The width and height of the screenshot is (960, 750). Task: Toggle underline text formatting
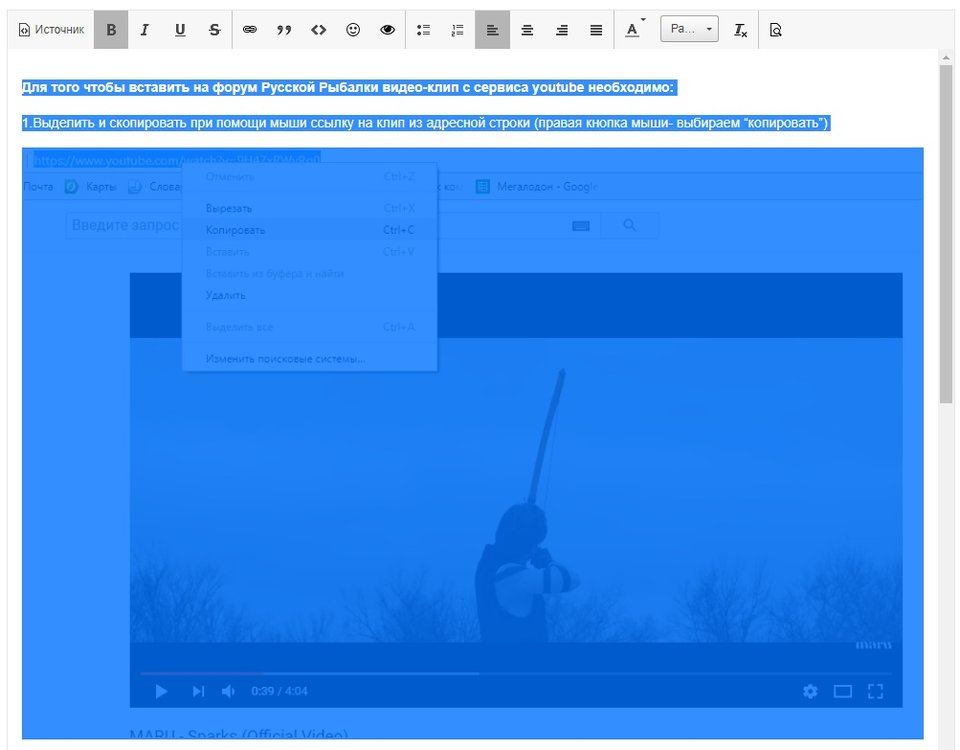click(180, 30)
